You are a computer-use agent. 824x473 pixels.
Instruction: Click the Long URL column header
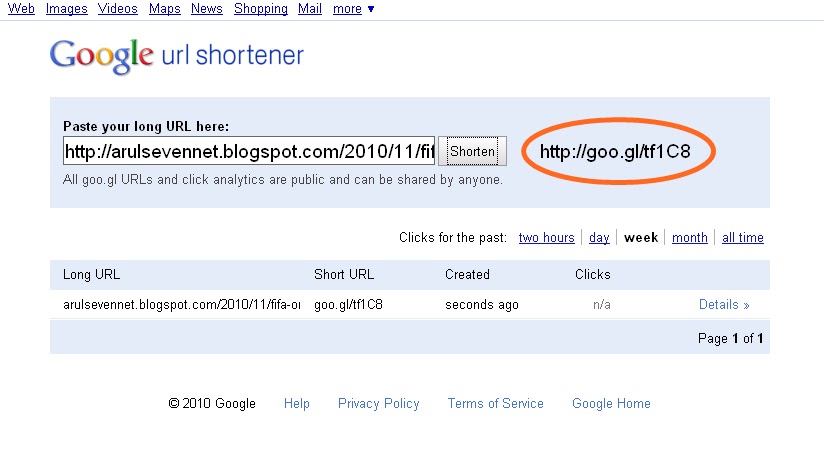[91, 274]
